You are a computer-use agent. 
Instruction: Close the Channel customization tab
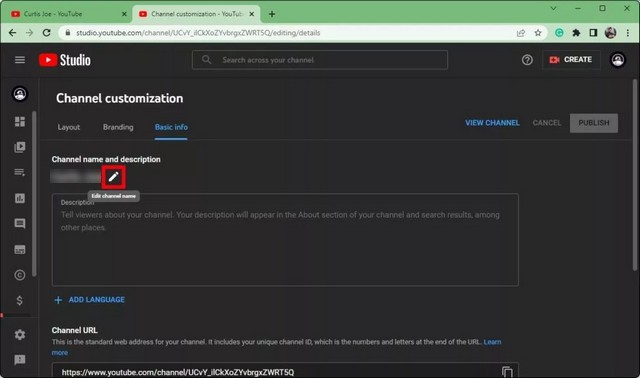coord(252,14)
